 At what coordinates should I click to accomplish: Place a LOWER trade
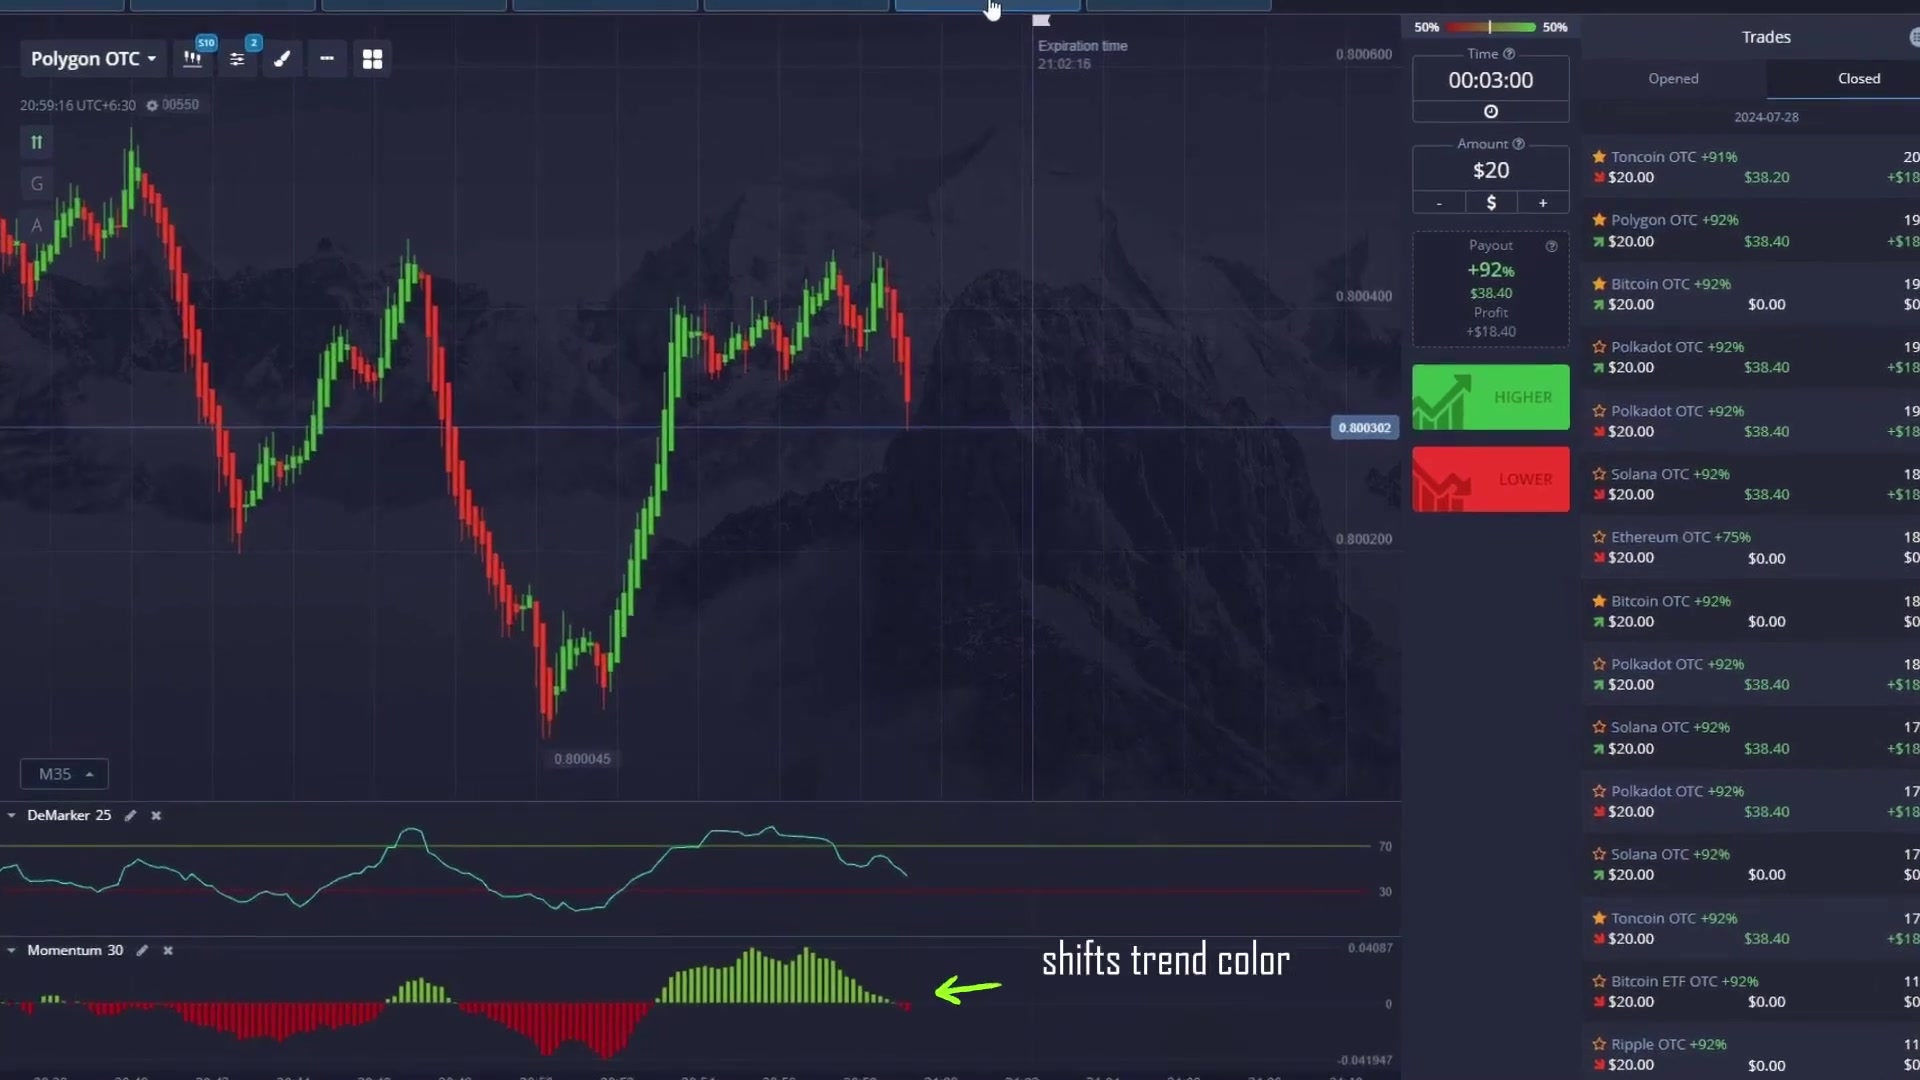pyautogui.click(x=1490, y=480)
